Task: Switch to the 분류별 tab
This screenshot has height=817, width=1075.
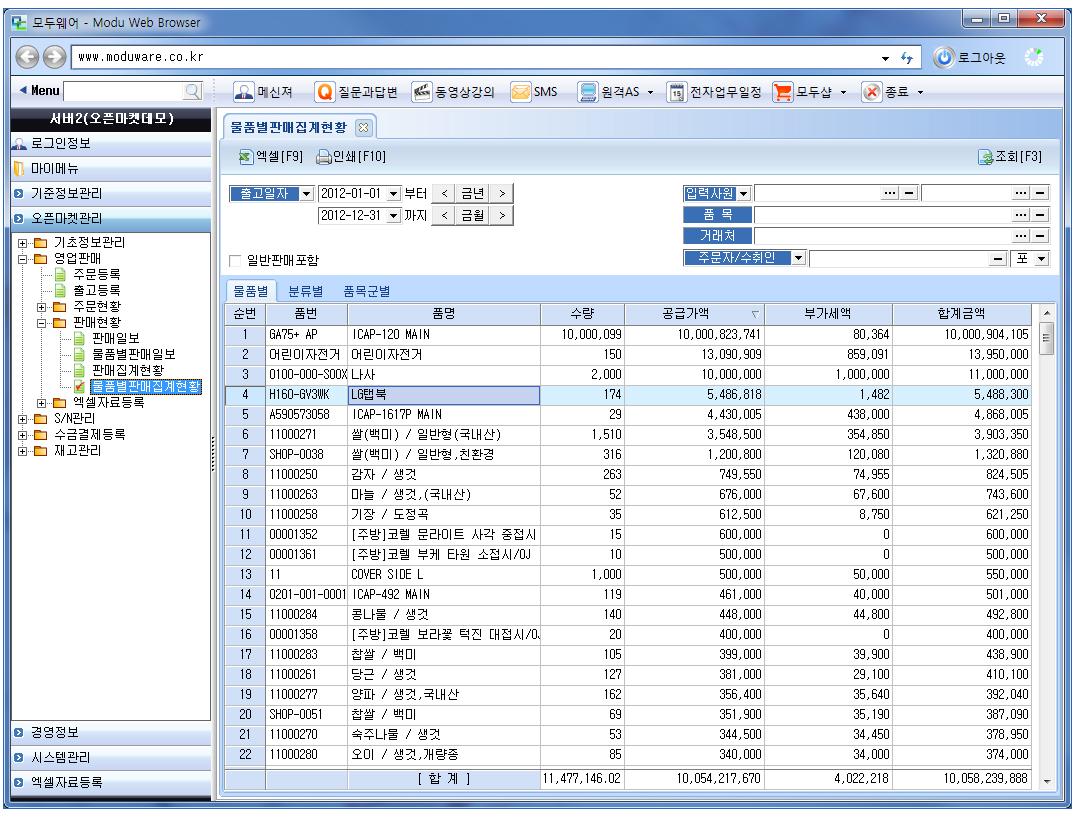Action: 305,291
